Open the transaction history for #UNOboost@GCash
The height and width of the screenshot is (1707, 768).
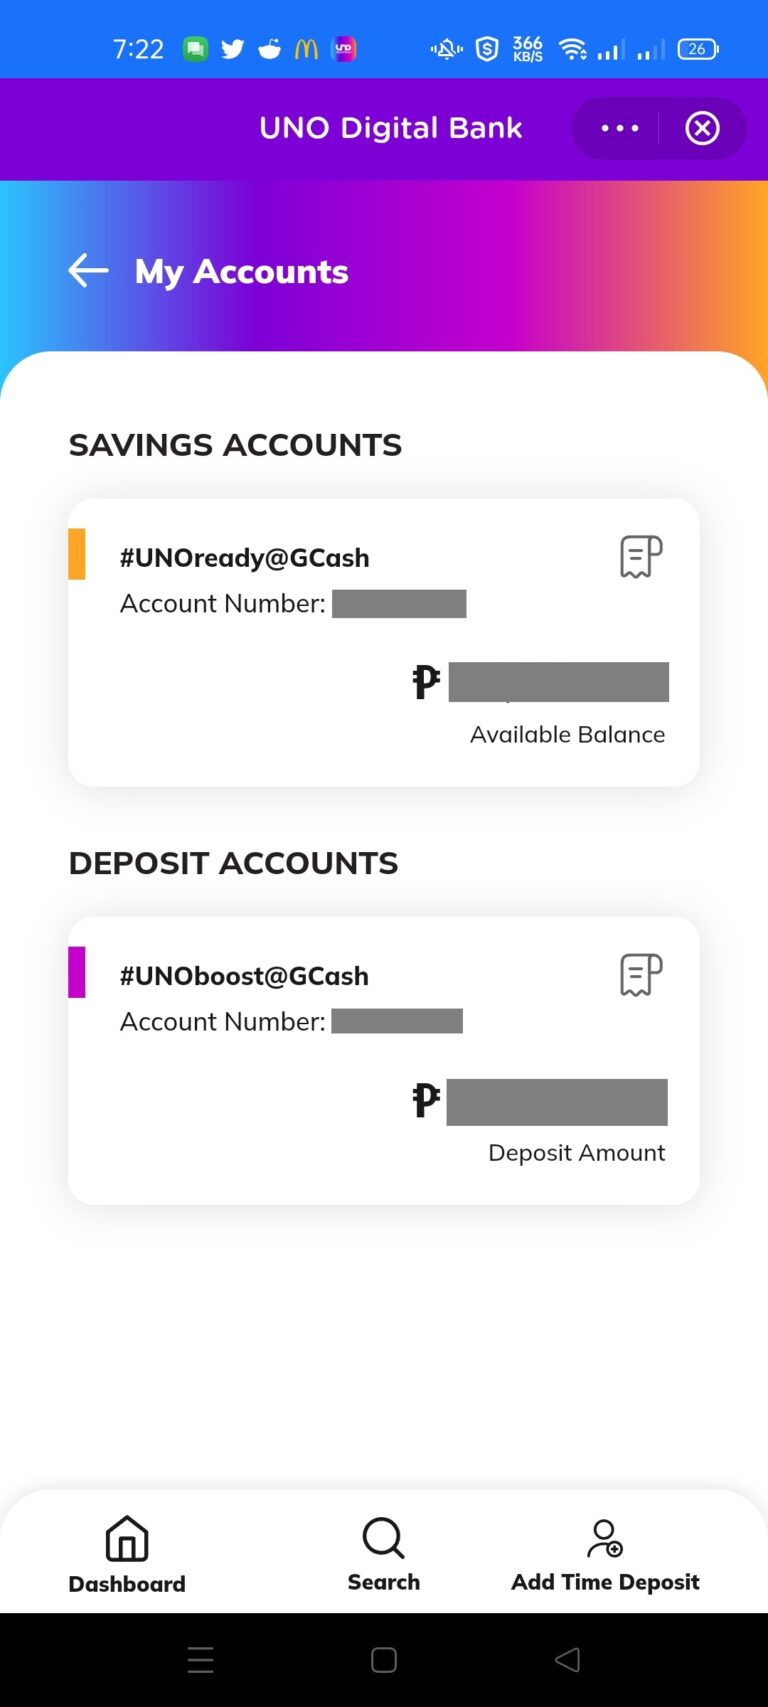(639, 974)
